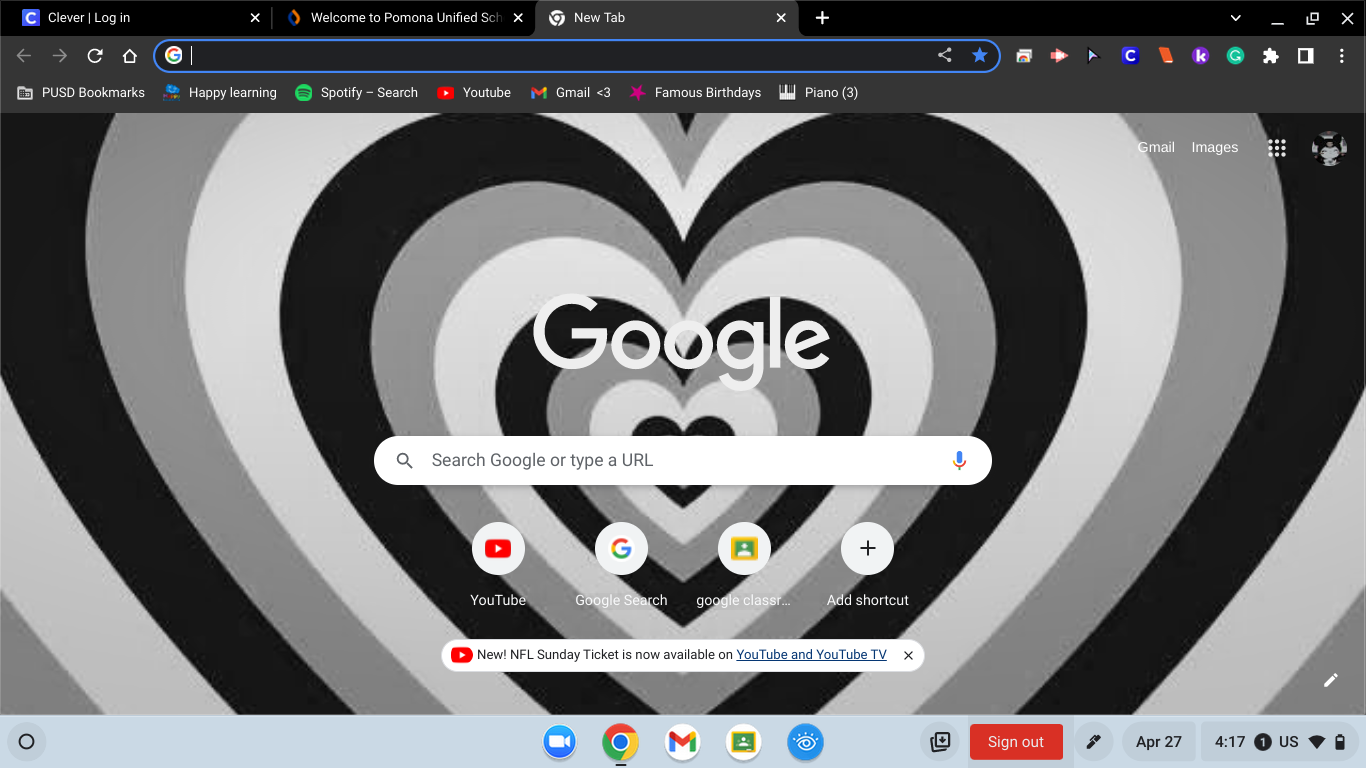Click the Search Google or type a URL box

[683, 460]
